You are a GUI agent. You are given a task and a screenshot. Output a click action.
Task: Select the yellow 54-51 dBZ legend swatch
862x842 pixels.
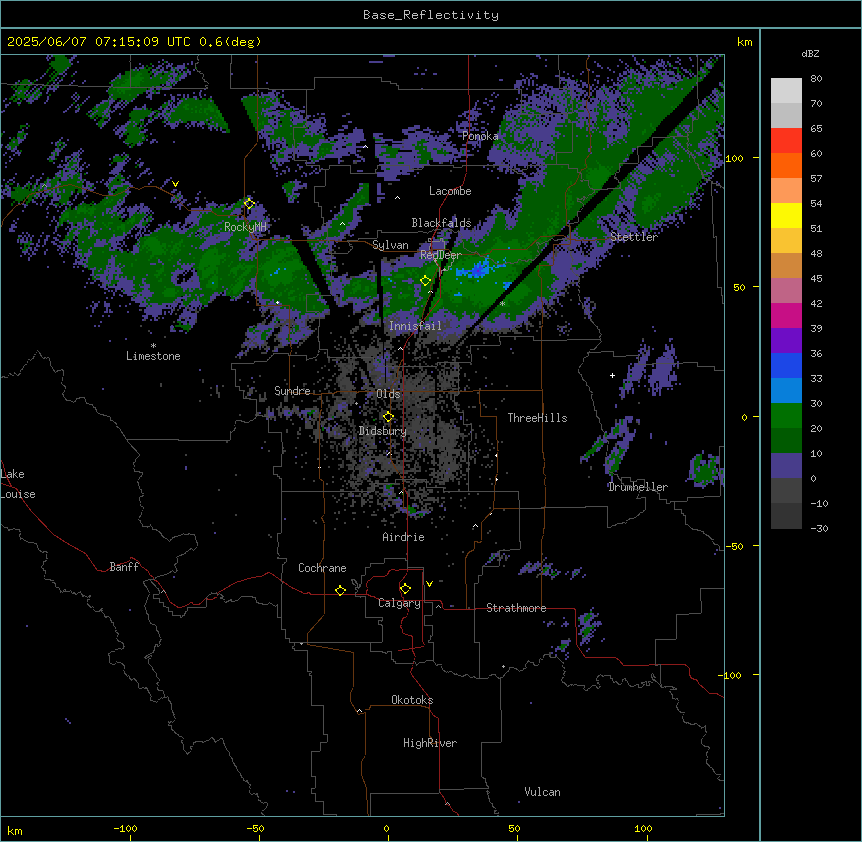coord(786,215)
